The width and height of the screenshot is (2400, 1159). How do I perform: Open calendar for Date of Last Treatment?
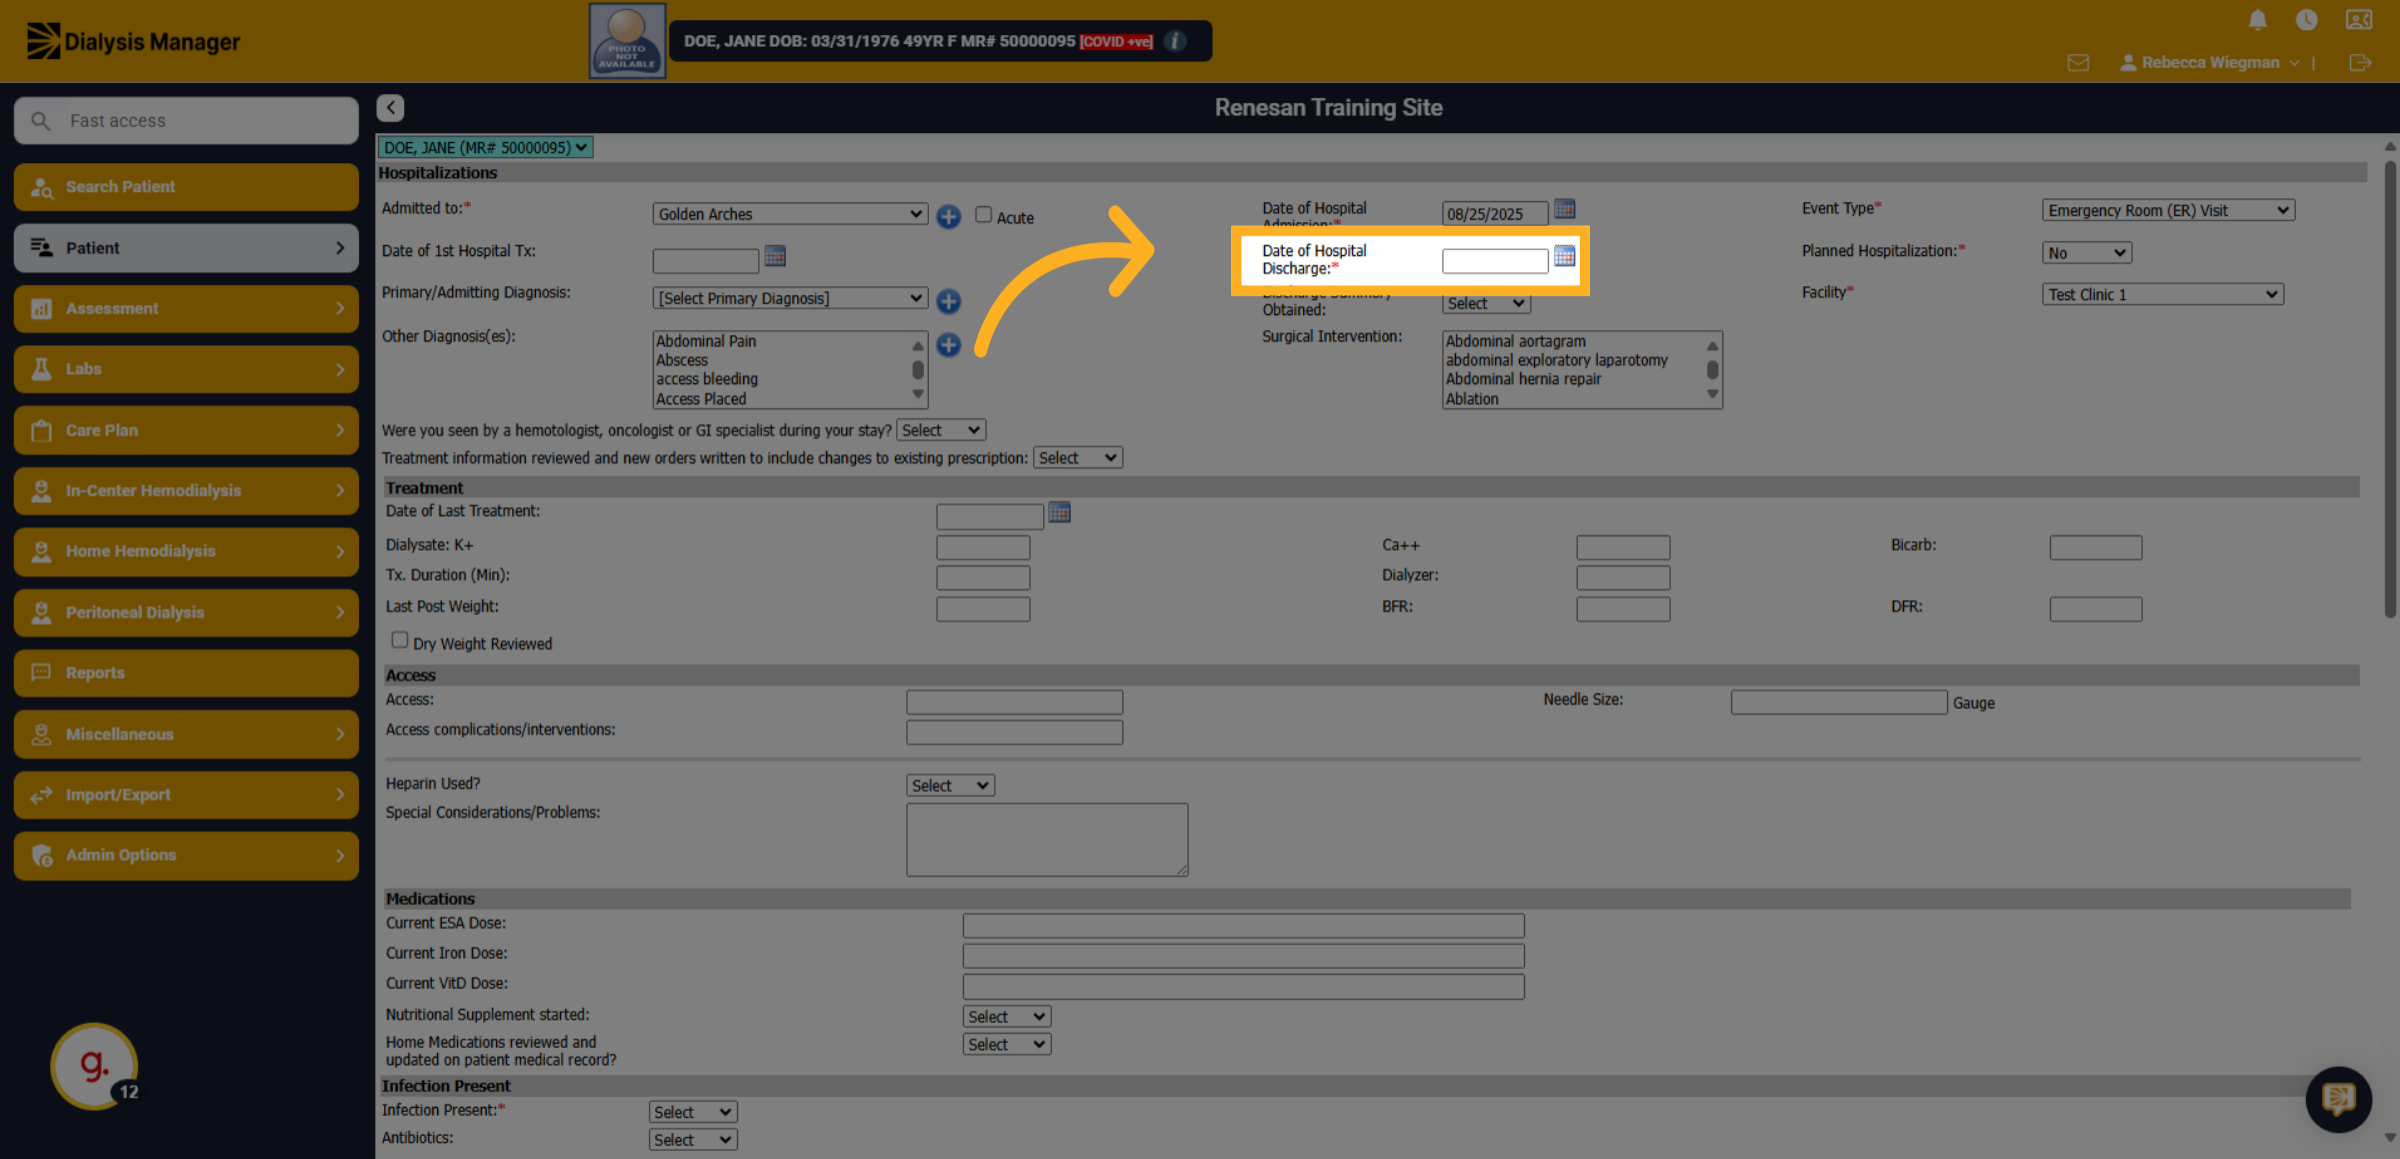pos(1059,513)
